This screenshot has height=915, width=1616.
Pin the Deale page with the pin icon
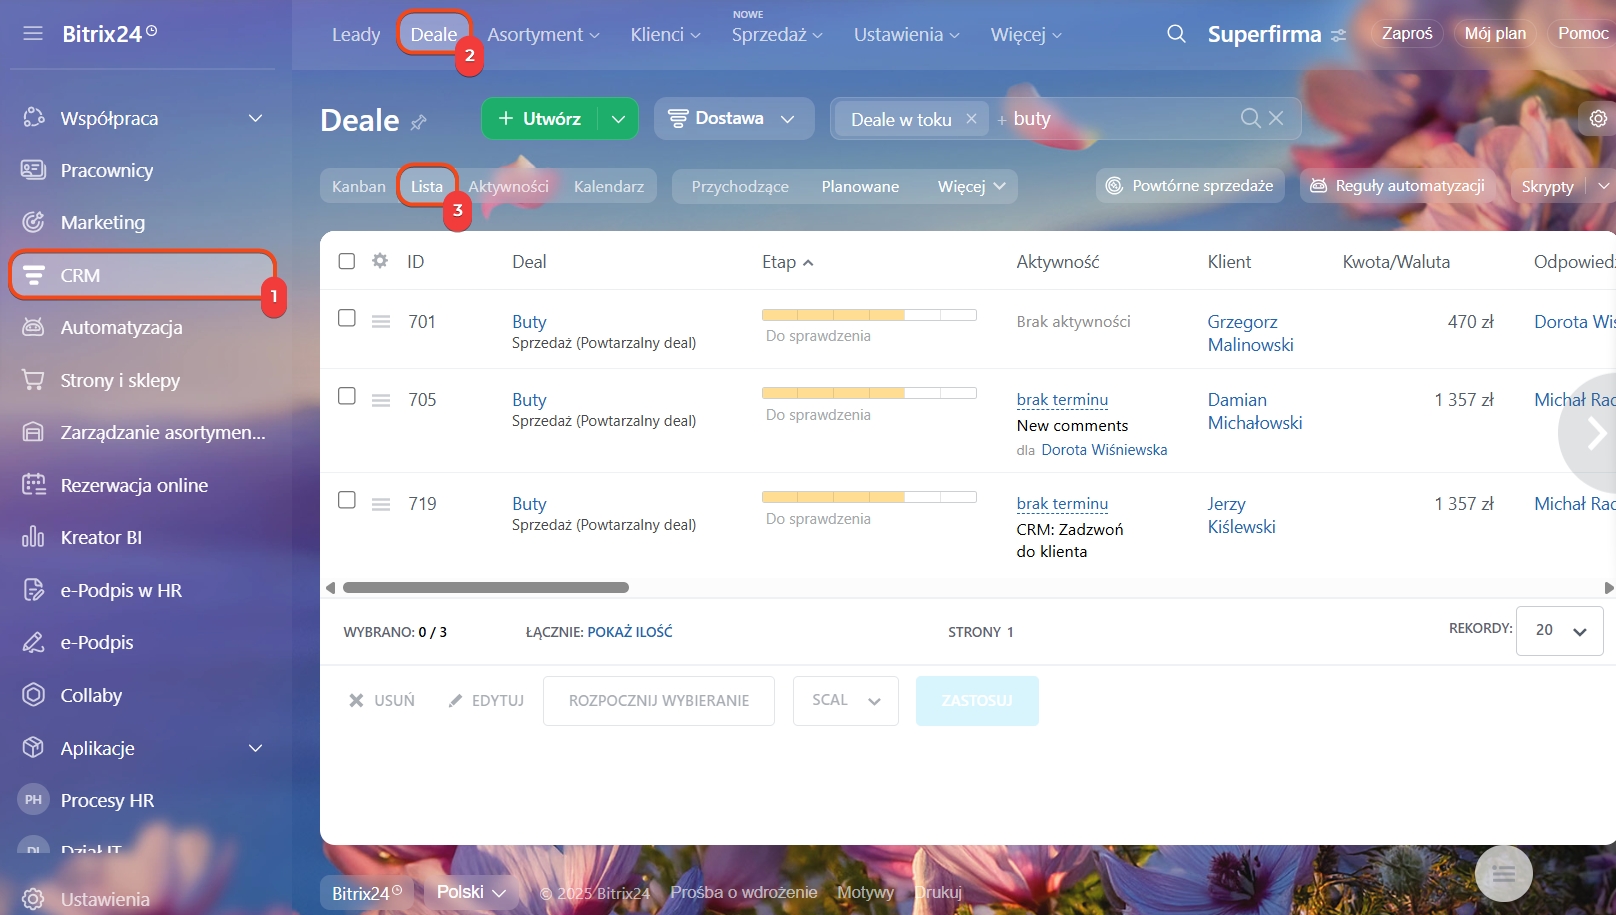[419, 122]
